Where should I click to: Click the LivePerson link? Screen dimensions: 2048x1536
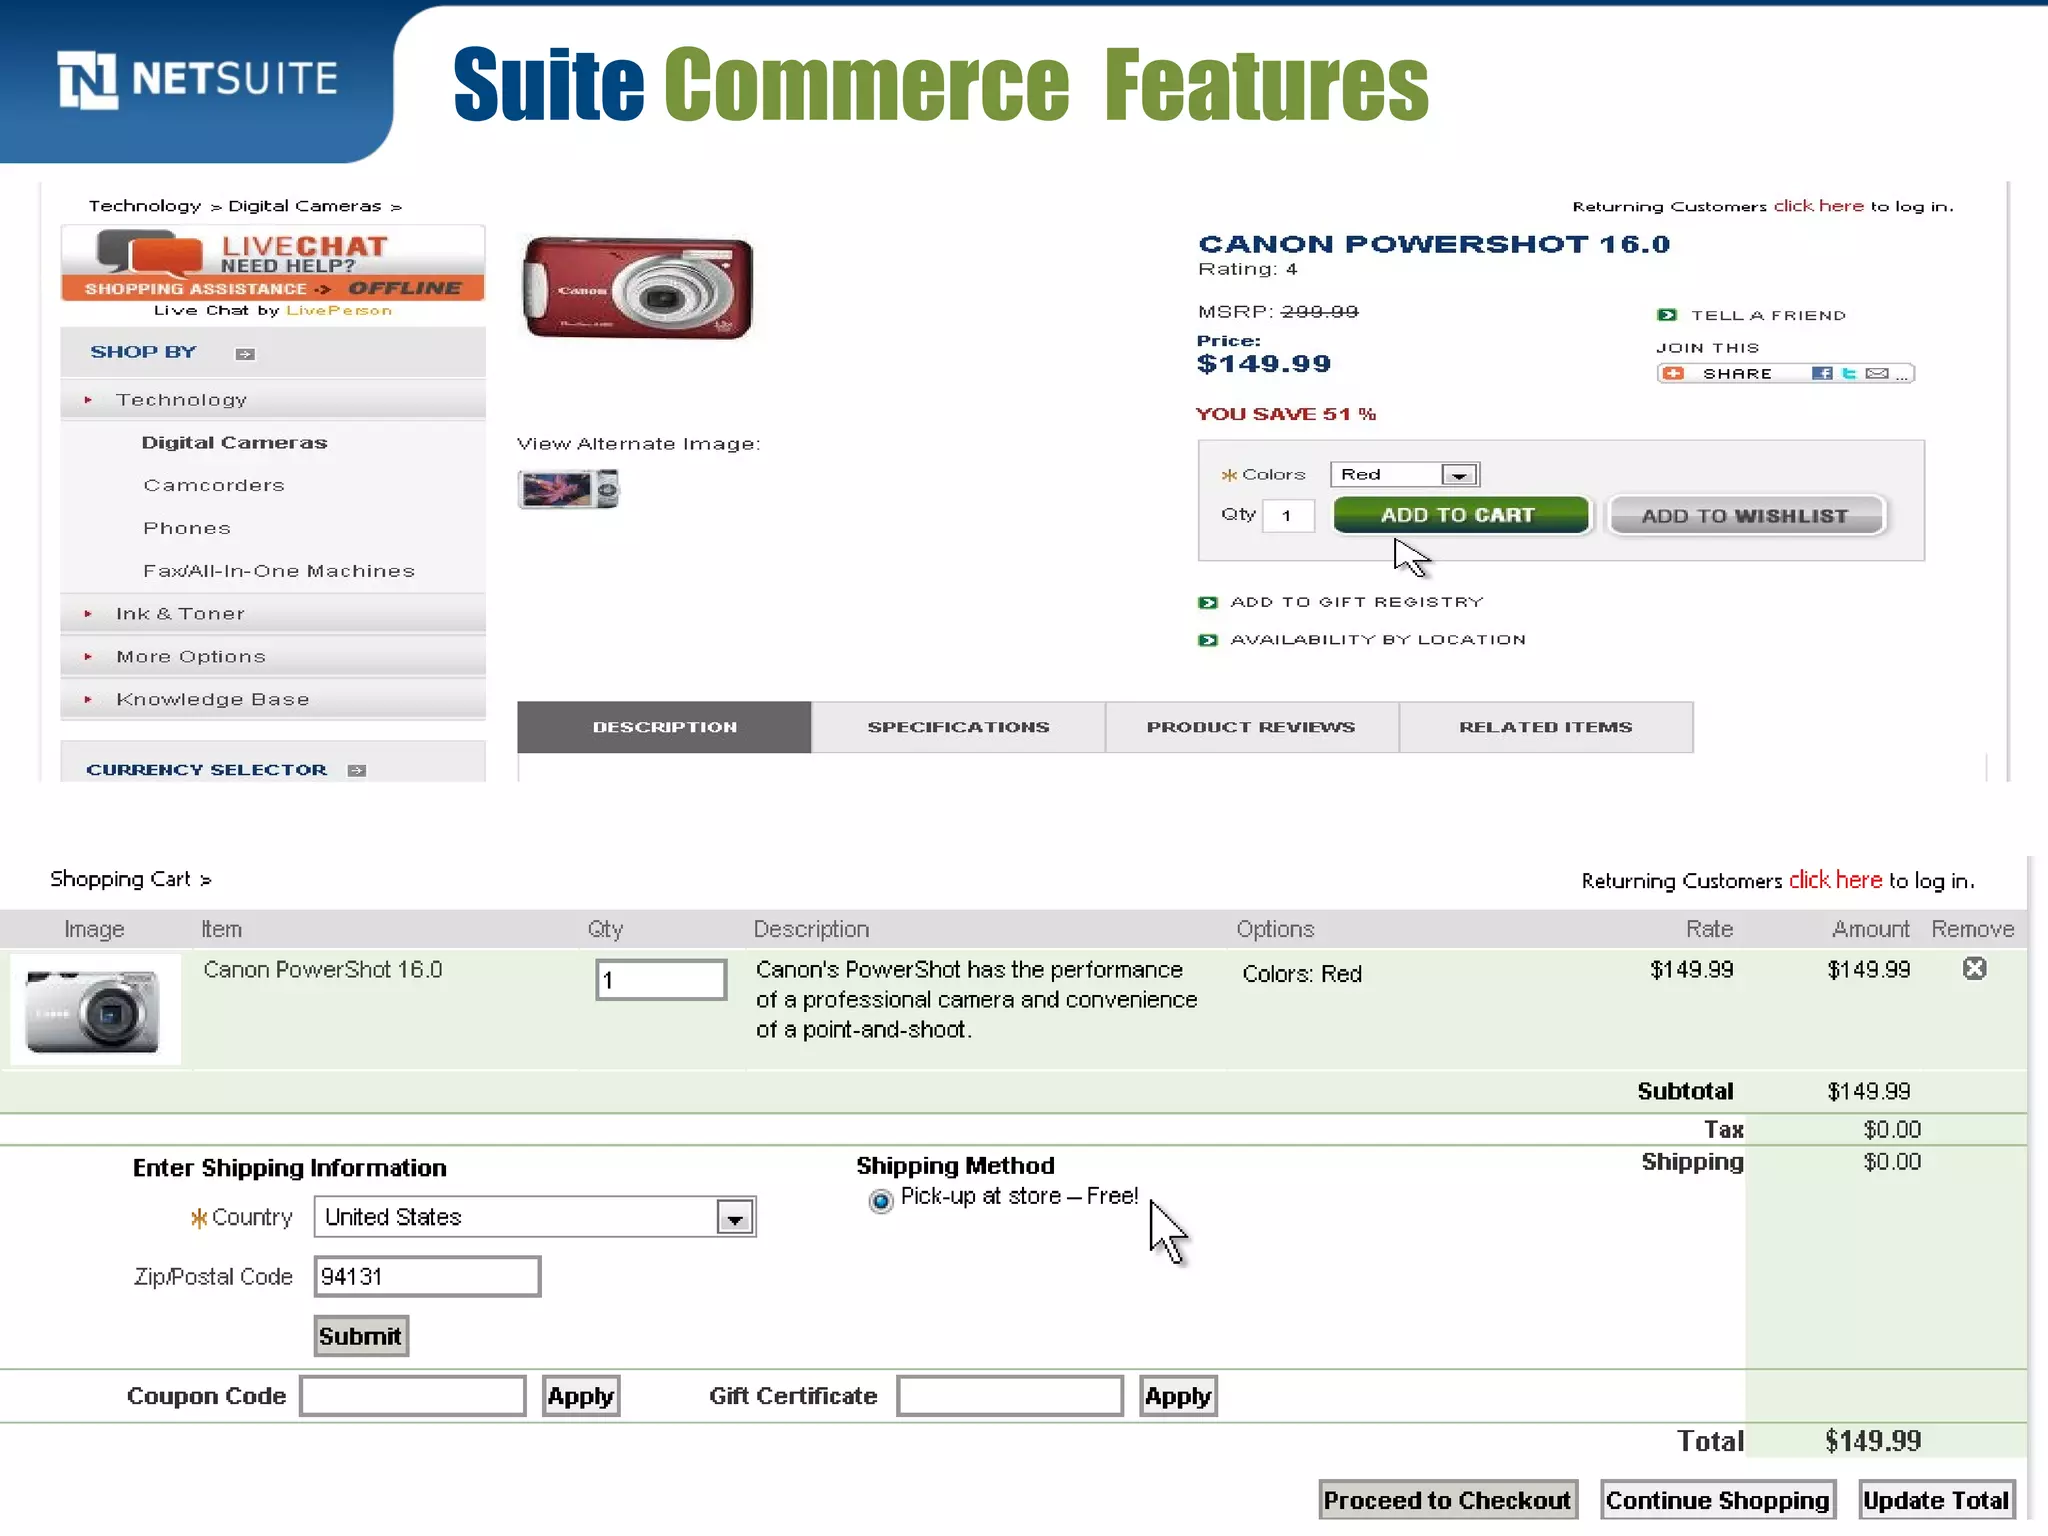coord(339,311)
